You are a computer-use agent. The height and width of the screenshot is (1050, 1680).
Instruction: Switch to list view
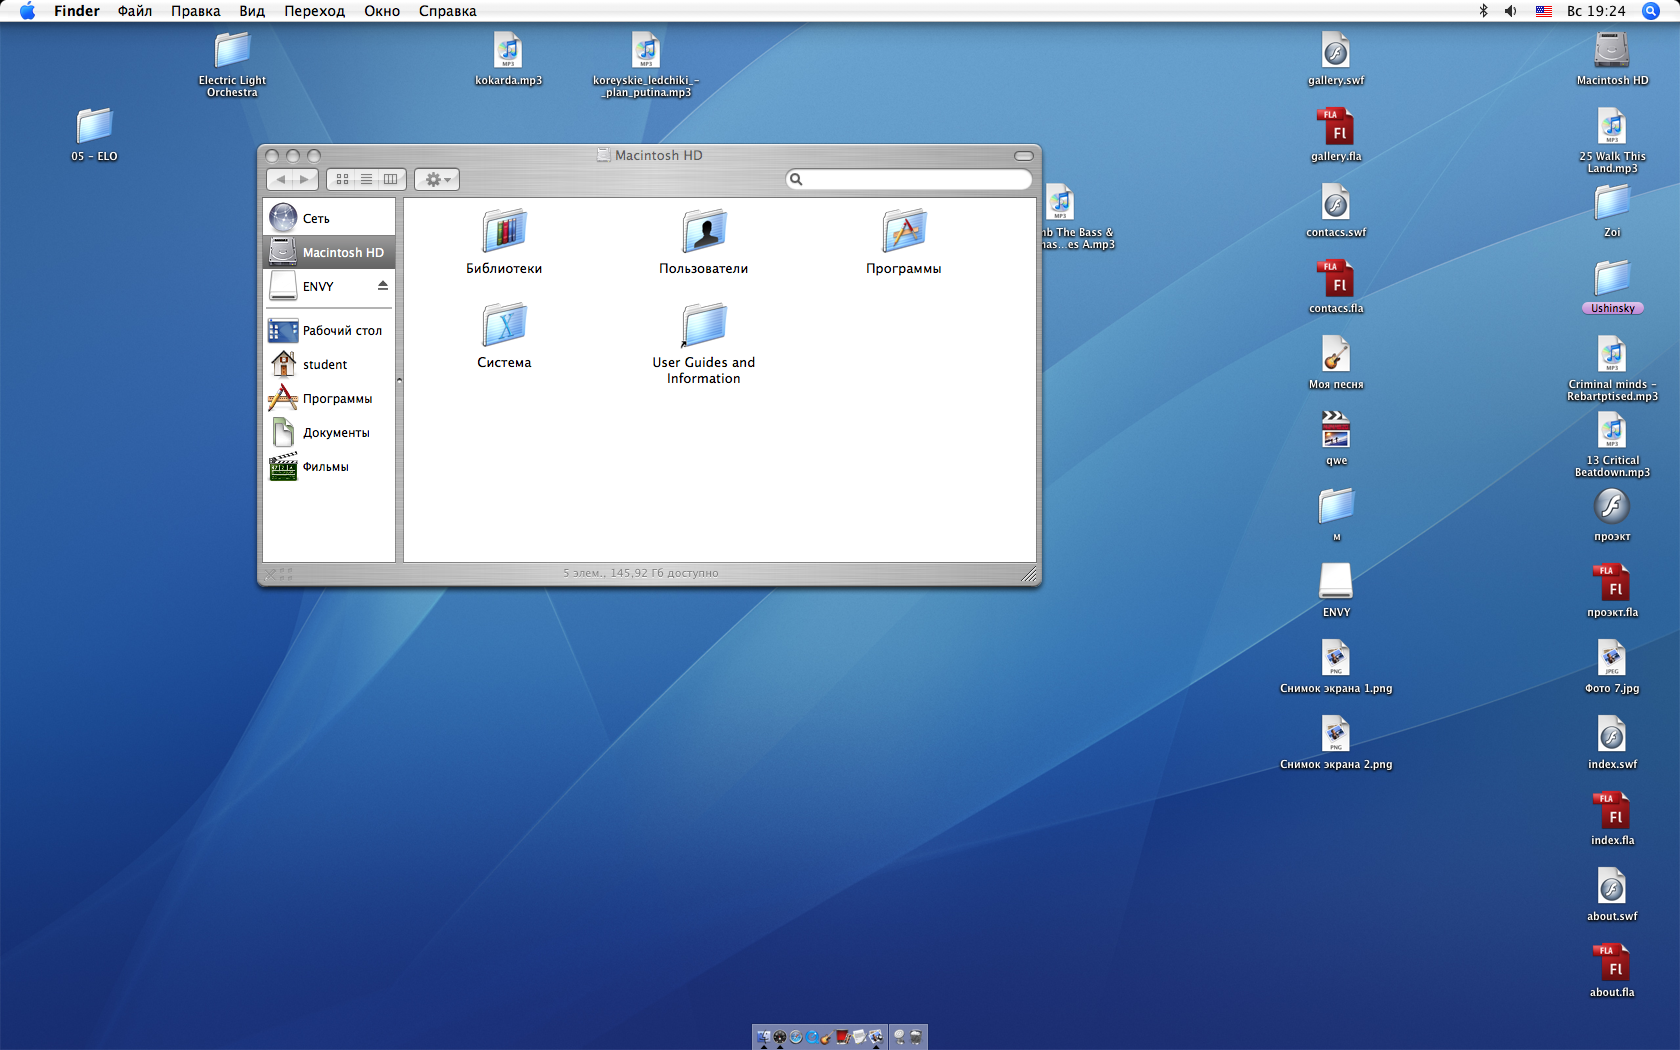click(x=366, y=179)
